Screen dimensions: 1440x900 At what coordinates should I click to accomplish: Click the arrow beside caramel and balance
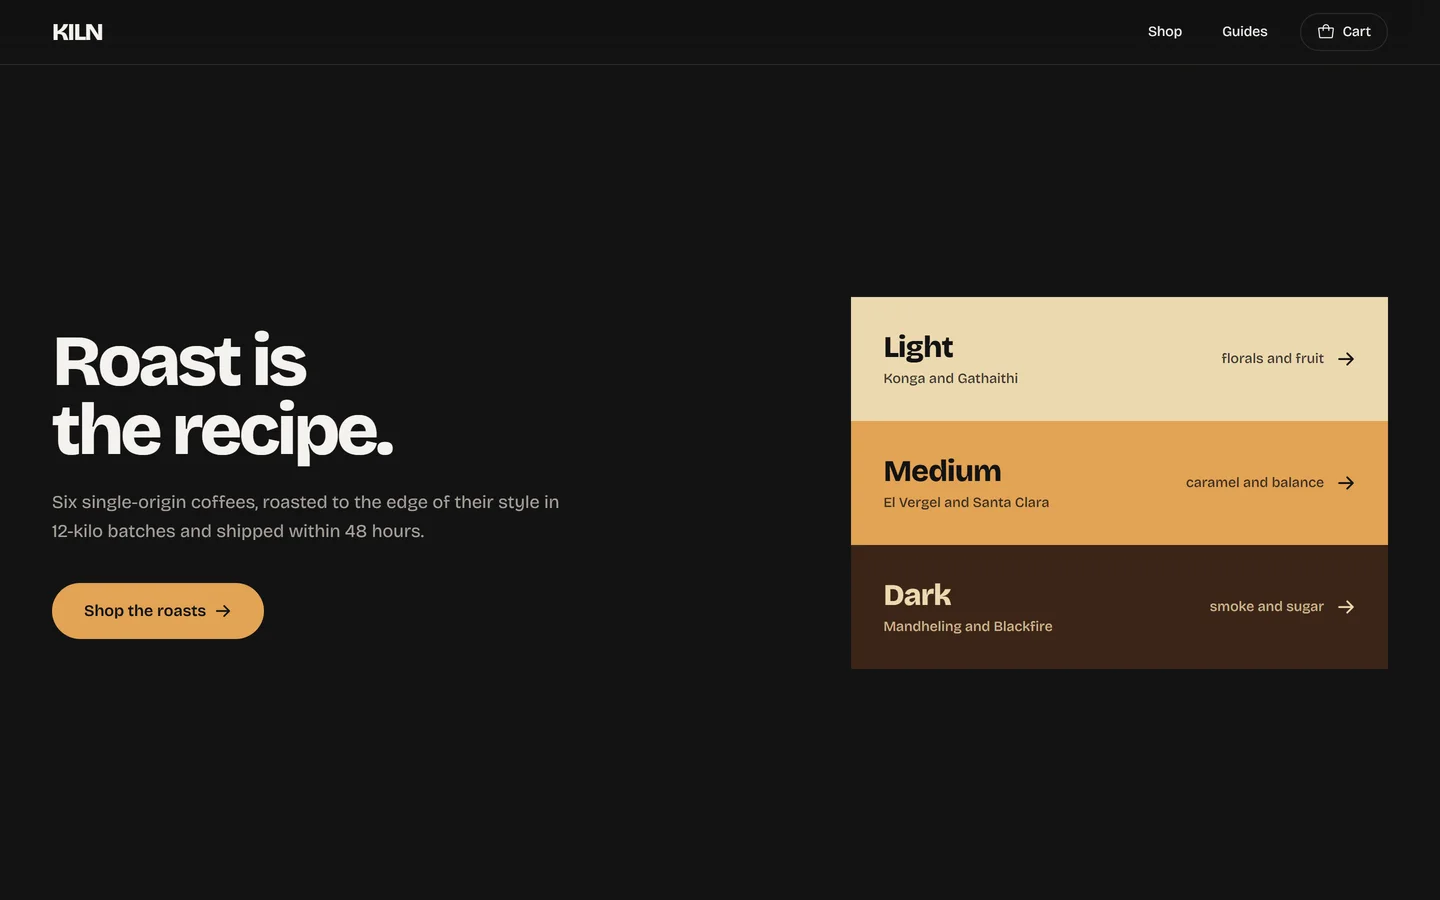[x=1346, y=483]
